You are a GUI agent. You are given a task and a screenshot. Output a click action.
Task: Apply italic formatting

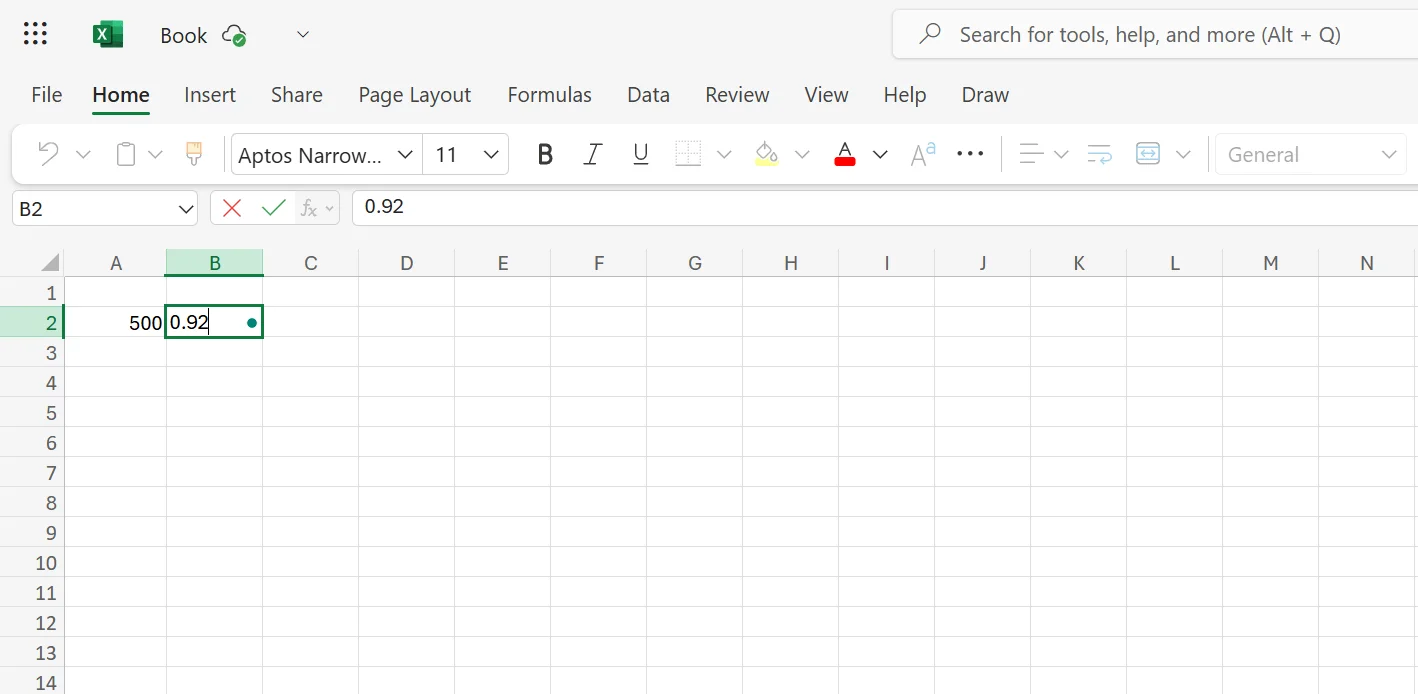[592, 154]
